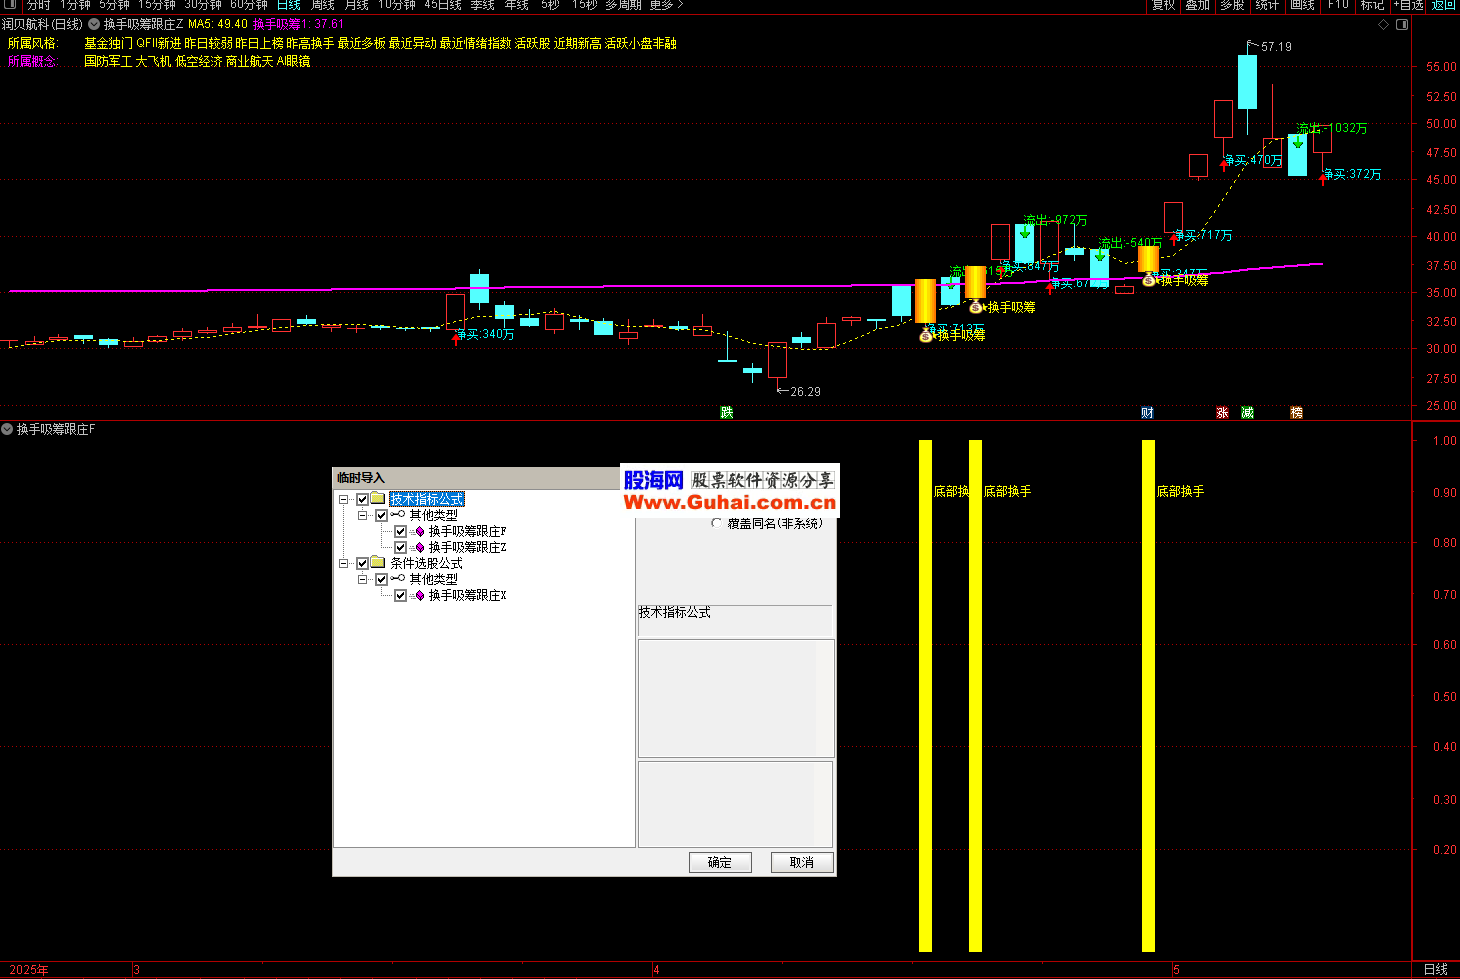Click the magenta formula icon of 换手吸筹跟庄F
Screen dimensions: 1460x979
point(418,531)
